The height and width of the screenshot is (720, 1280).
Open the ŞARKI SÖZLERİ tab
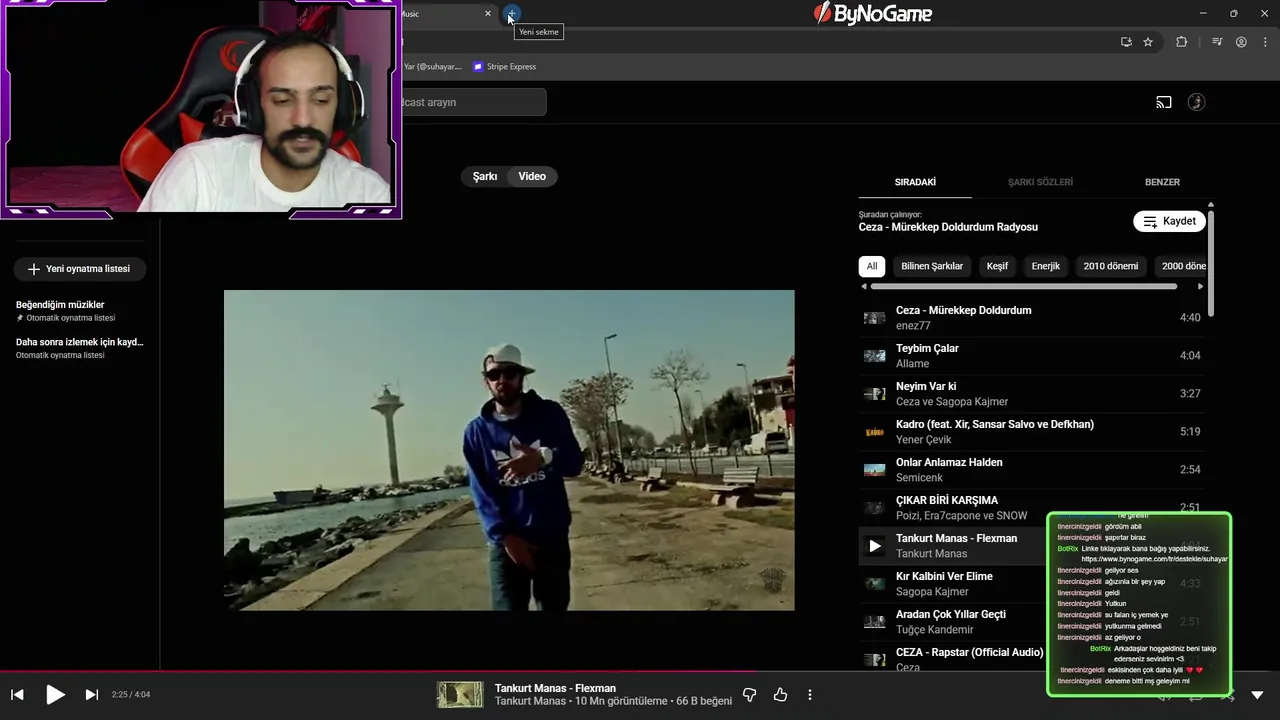1040,182
